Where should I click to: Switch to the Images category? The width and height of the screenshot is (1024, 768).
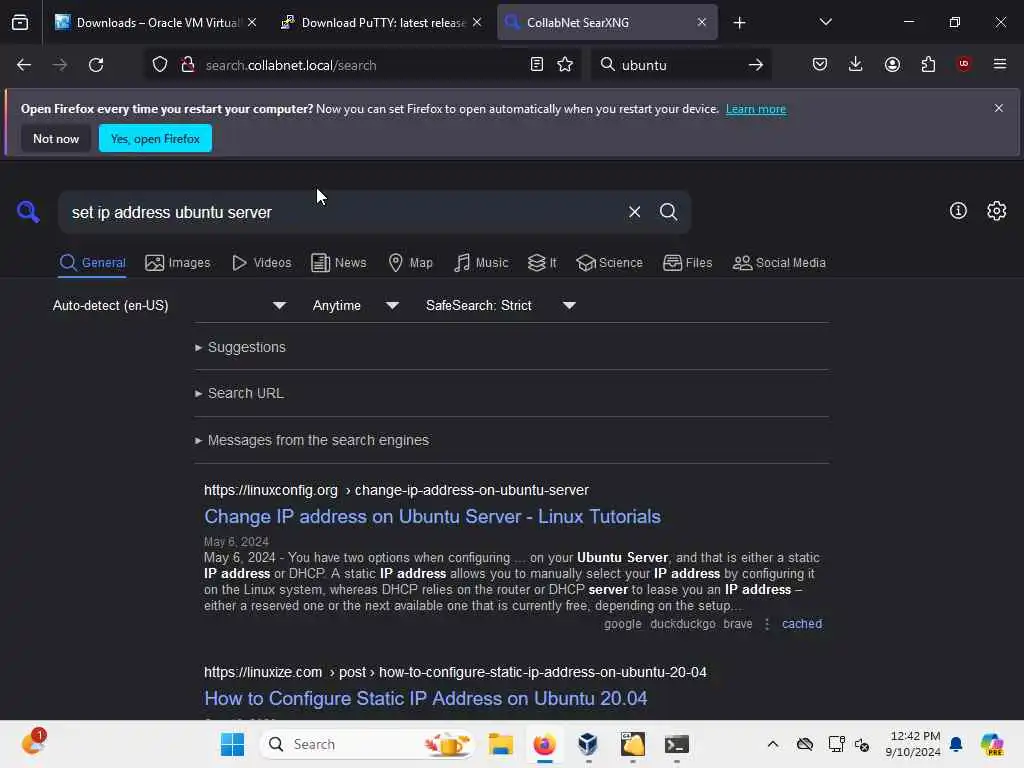pos(178,263)
